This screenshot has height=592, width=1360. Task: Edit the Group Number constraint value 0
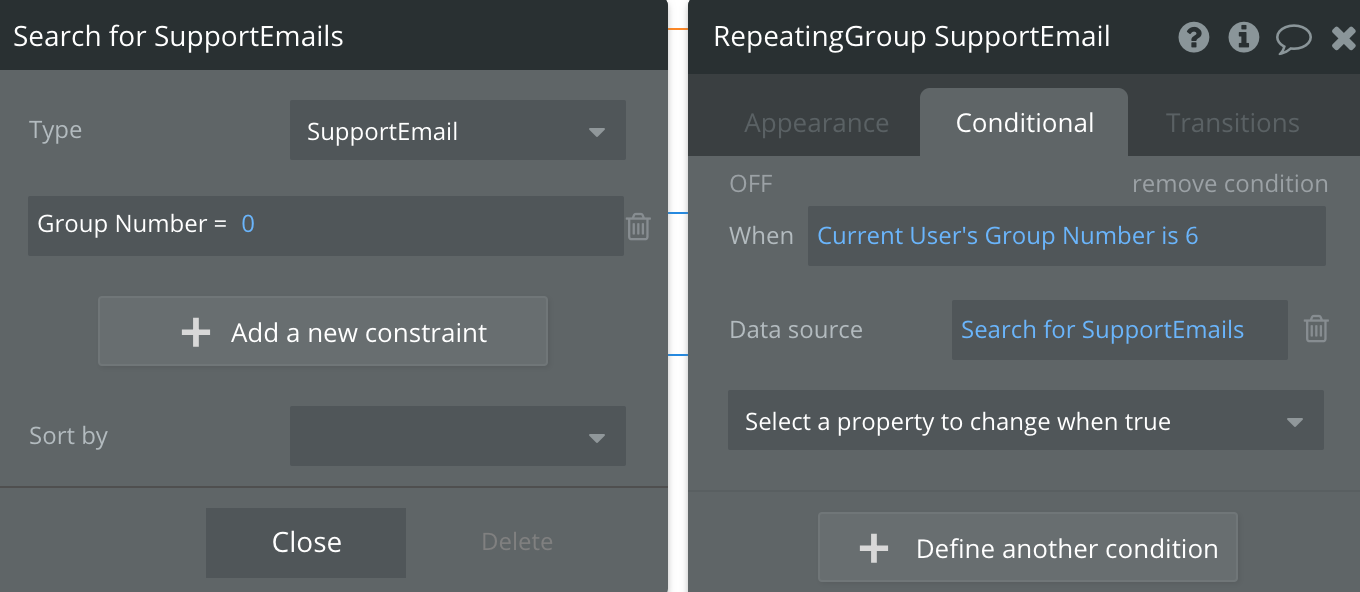tap(248, 224)
